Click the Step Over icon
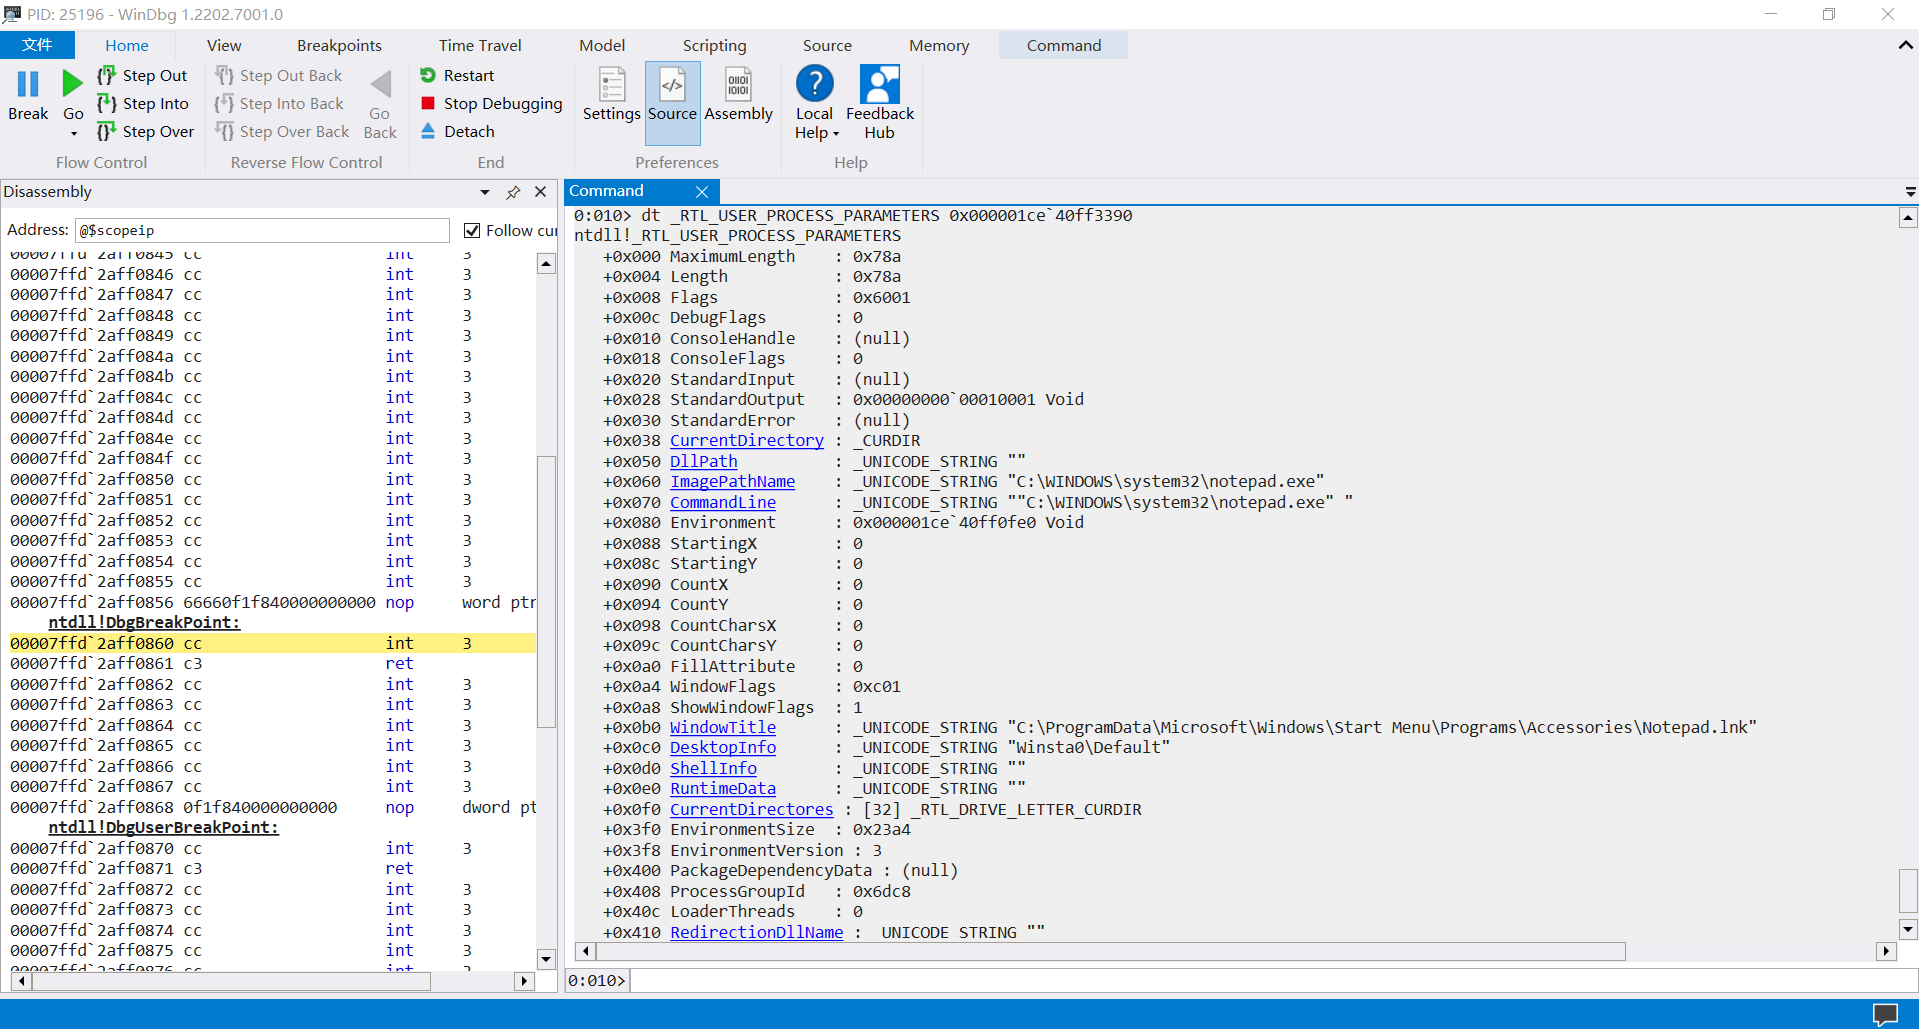The height and width of the screenshot is (1029, 1919). coord(106,131)
